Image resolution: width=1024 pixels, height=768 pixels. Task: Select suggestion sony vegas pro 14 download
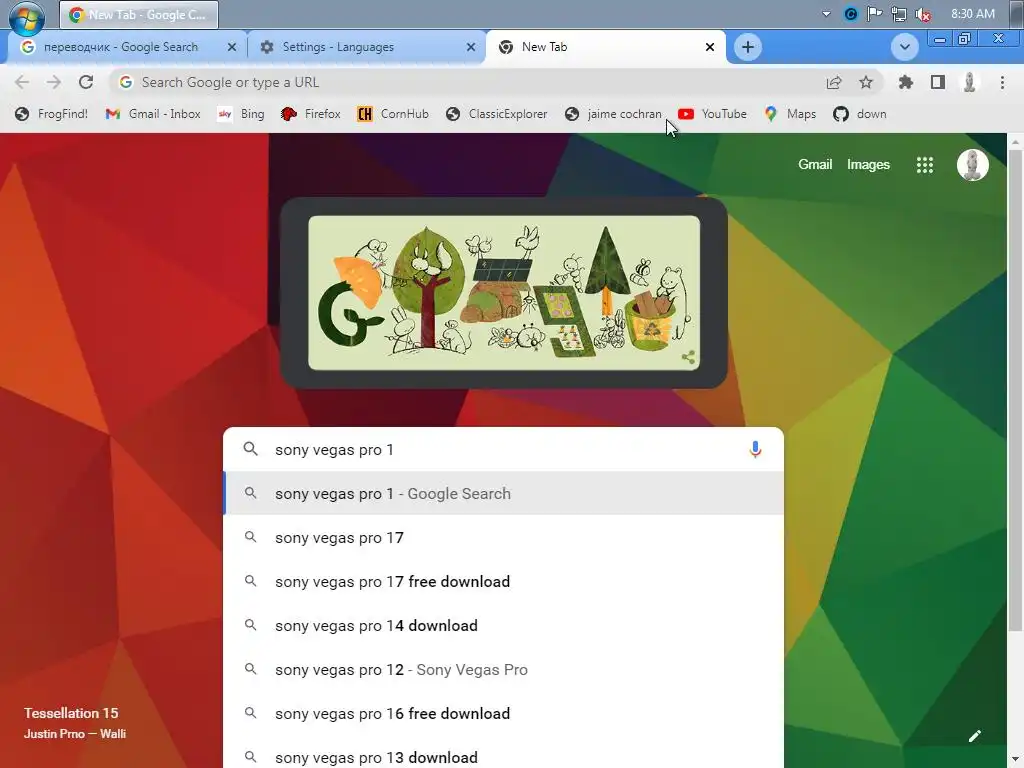tap(503, 626)
